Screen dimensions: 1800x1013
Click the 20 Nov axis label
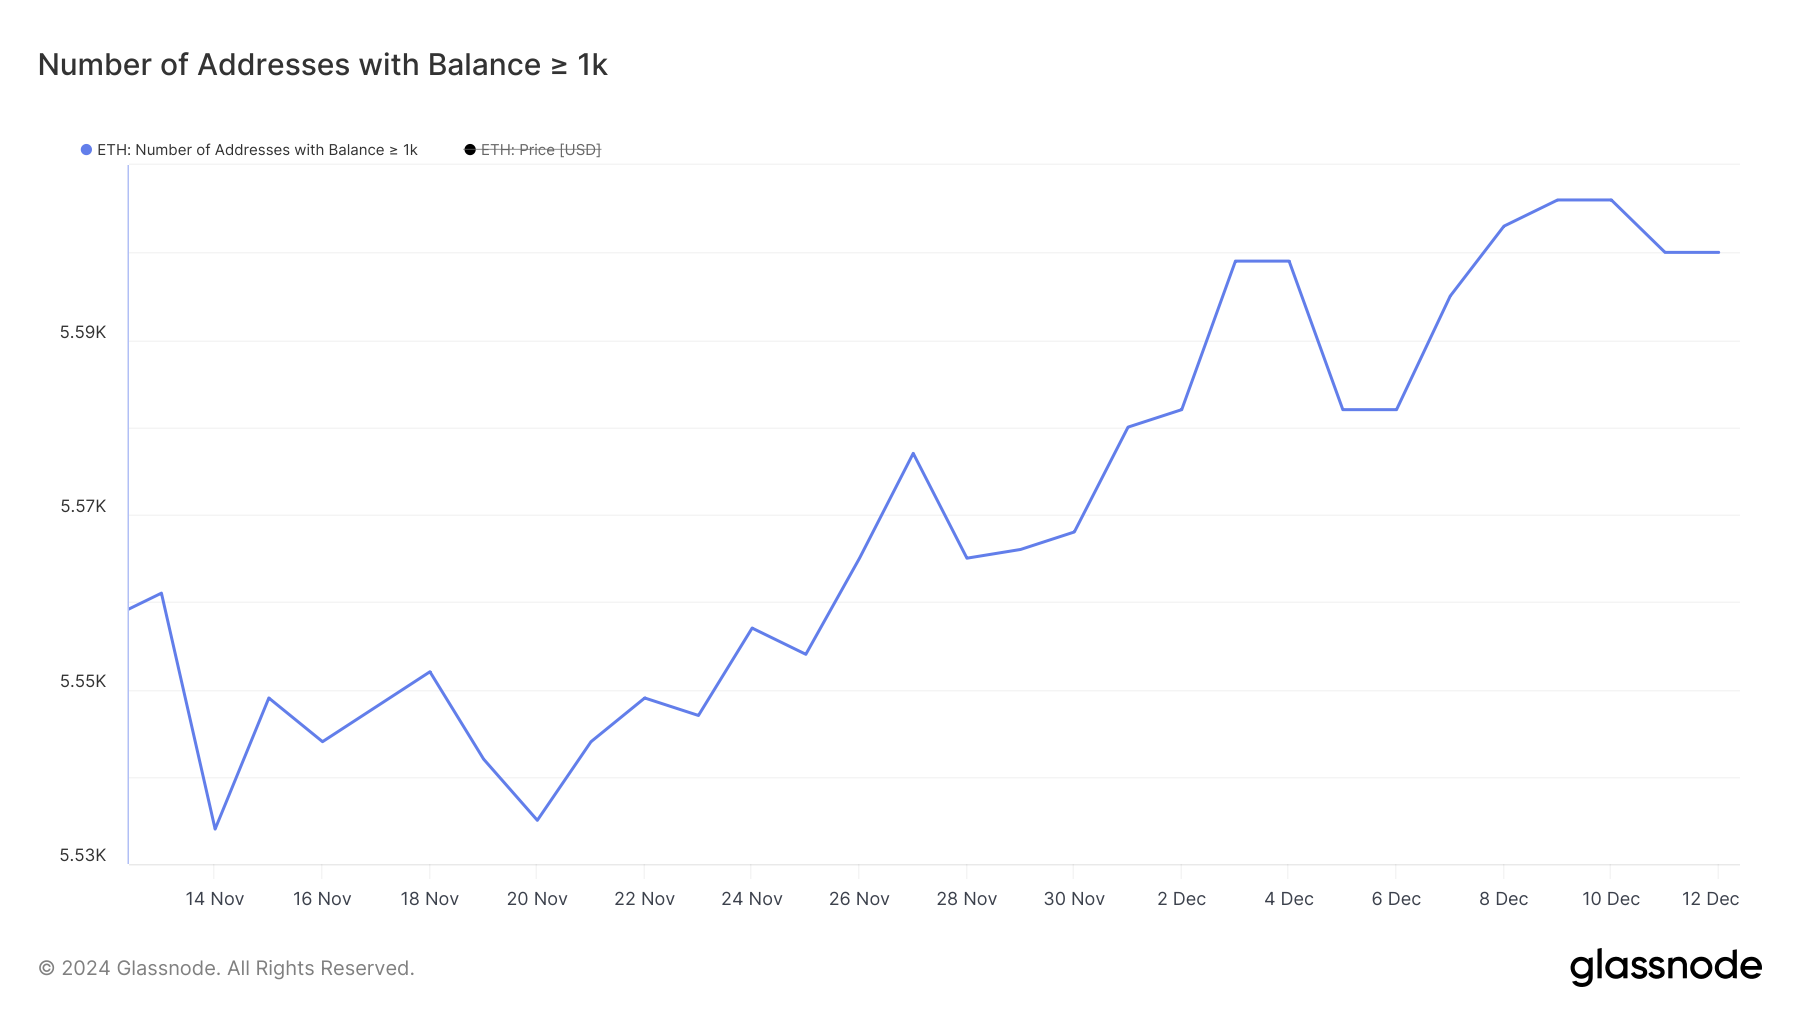coord(537,899)
